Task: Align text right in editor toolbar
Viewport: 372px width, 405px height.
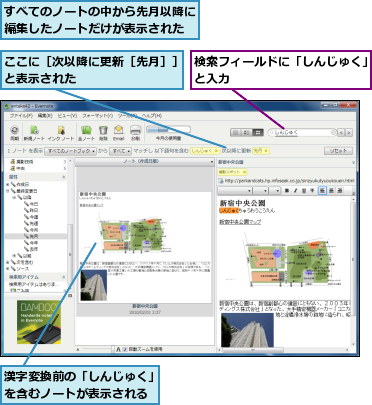Action: pyautogui.click(x=339, y=191)
